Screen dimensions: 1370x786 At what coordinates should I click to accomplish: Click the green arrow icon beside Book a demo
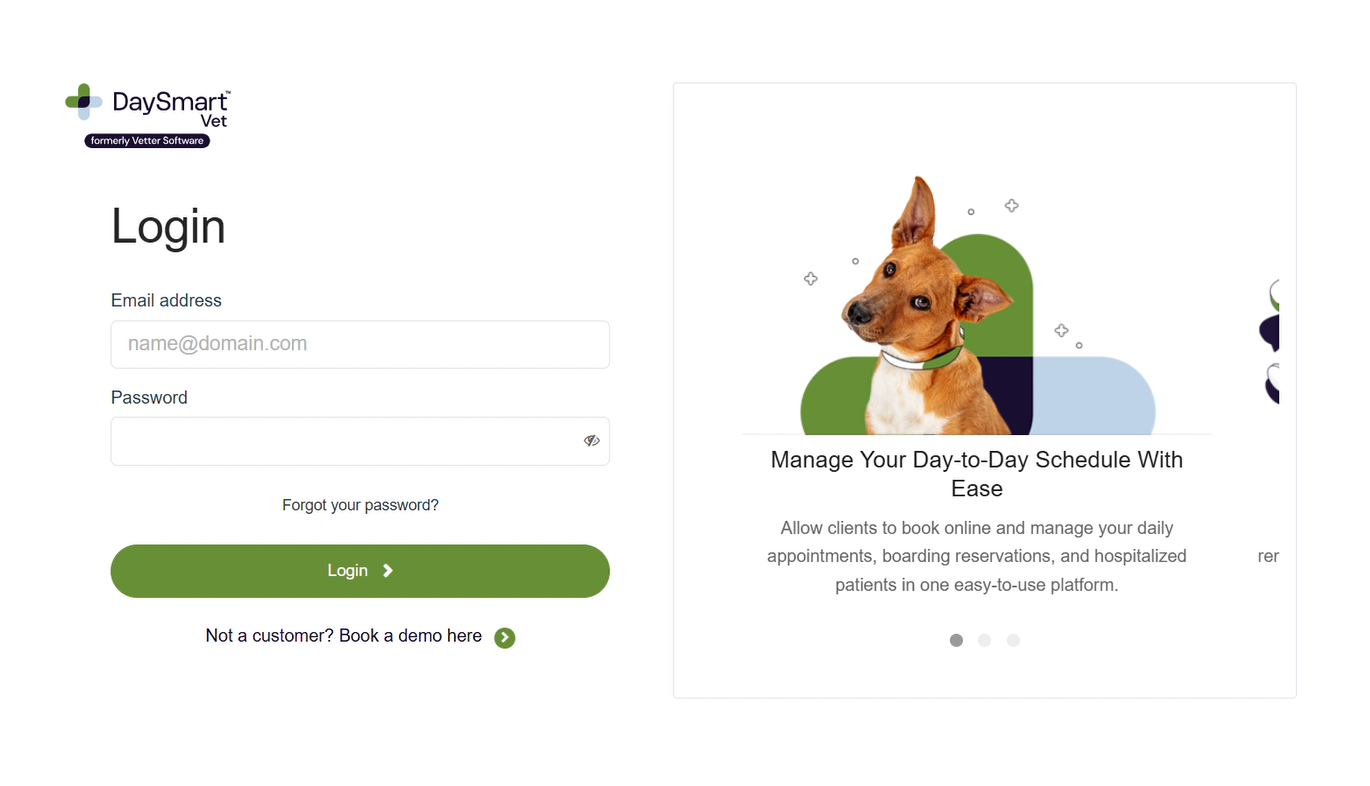click(x=505, y=638)
